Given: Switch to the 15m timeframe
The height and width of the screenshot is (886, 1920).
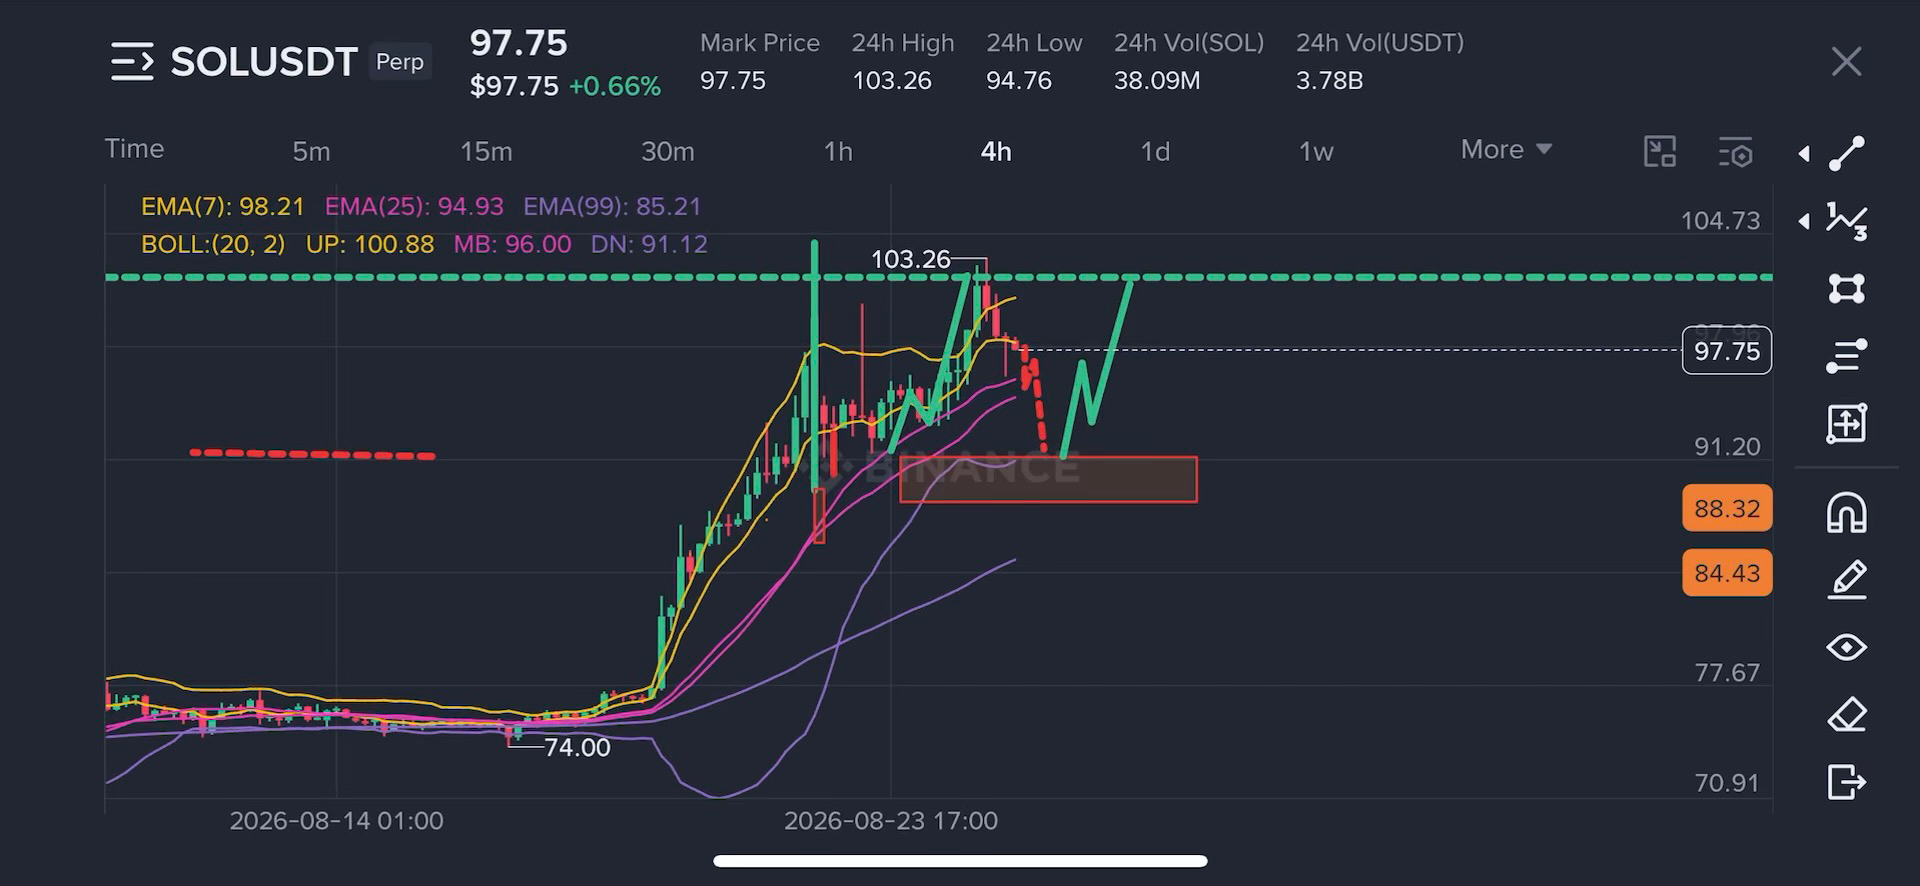Looking at the screenshot, I should click(486, 151).
